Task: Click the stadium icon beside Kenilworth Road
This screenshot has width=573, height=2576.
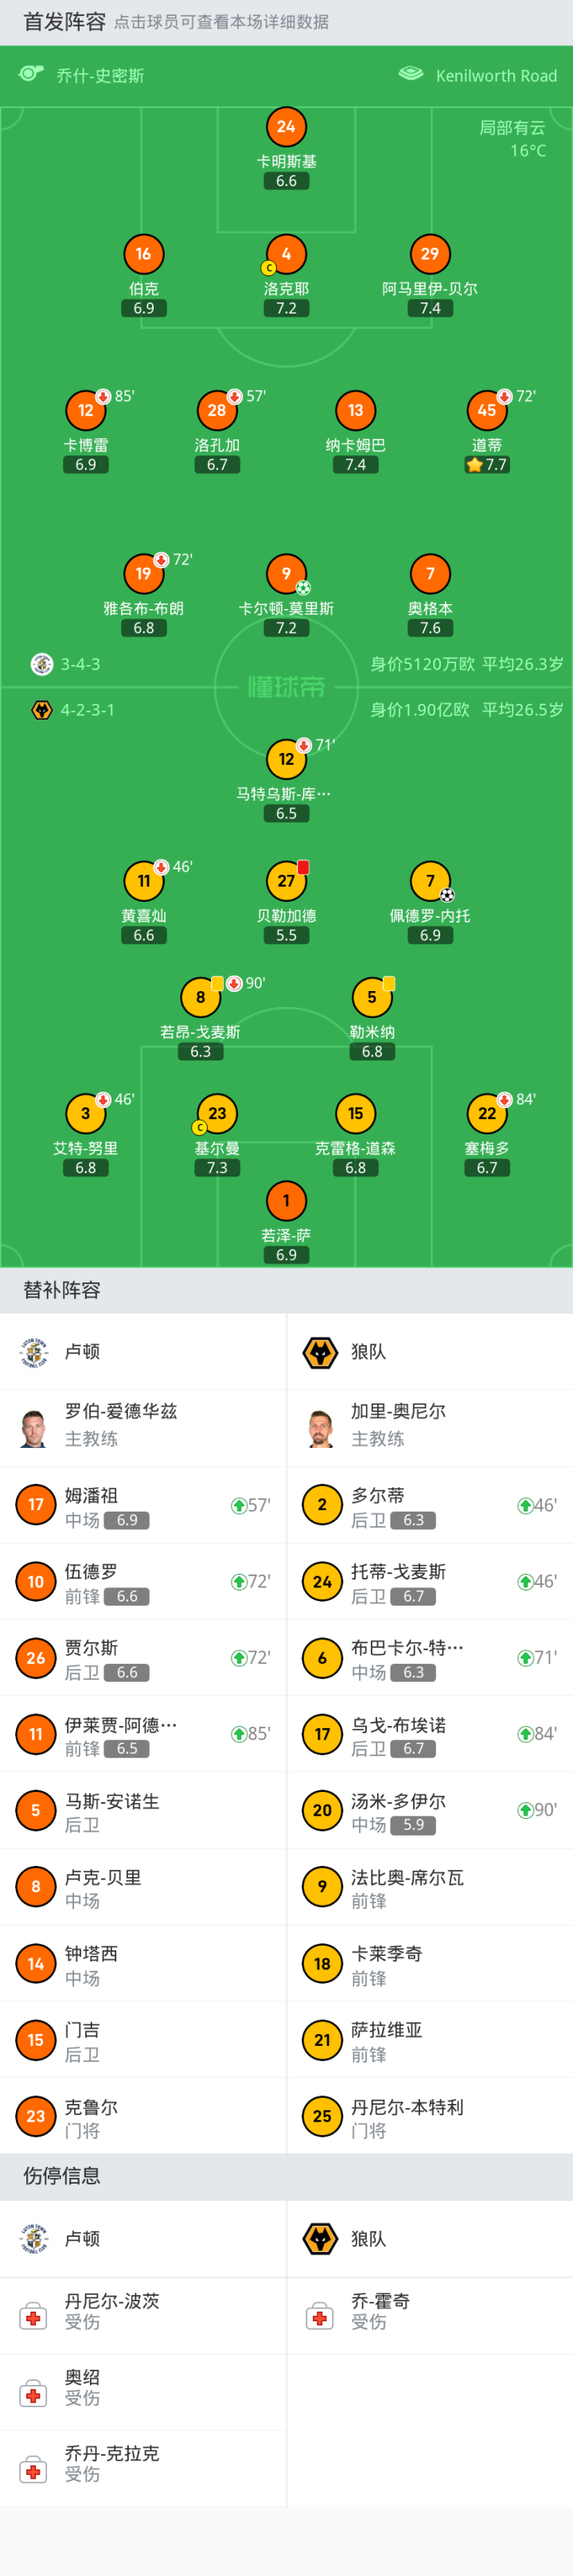Action: pyautogui.click(x=410, y=74)
